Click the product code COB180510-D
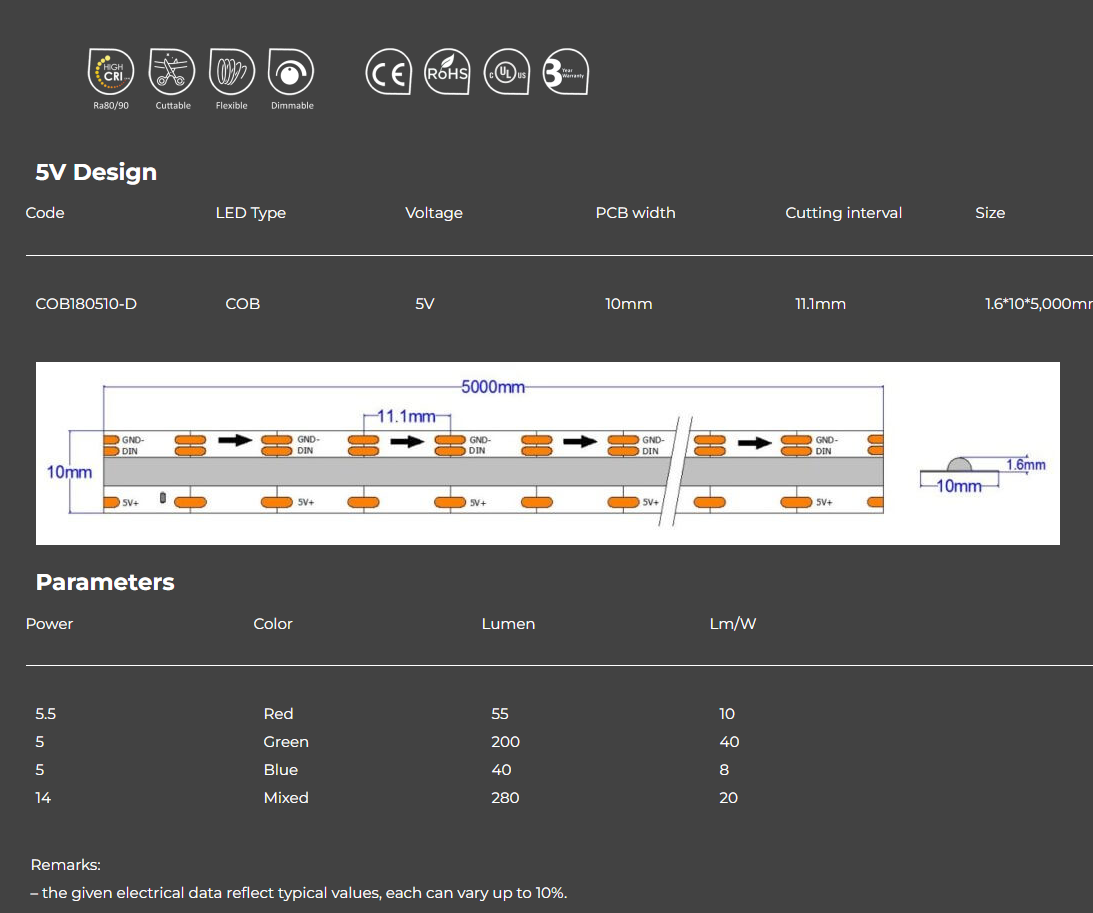1093x913 pixels. click(x=86, y=303)
